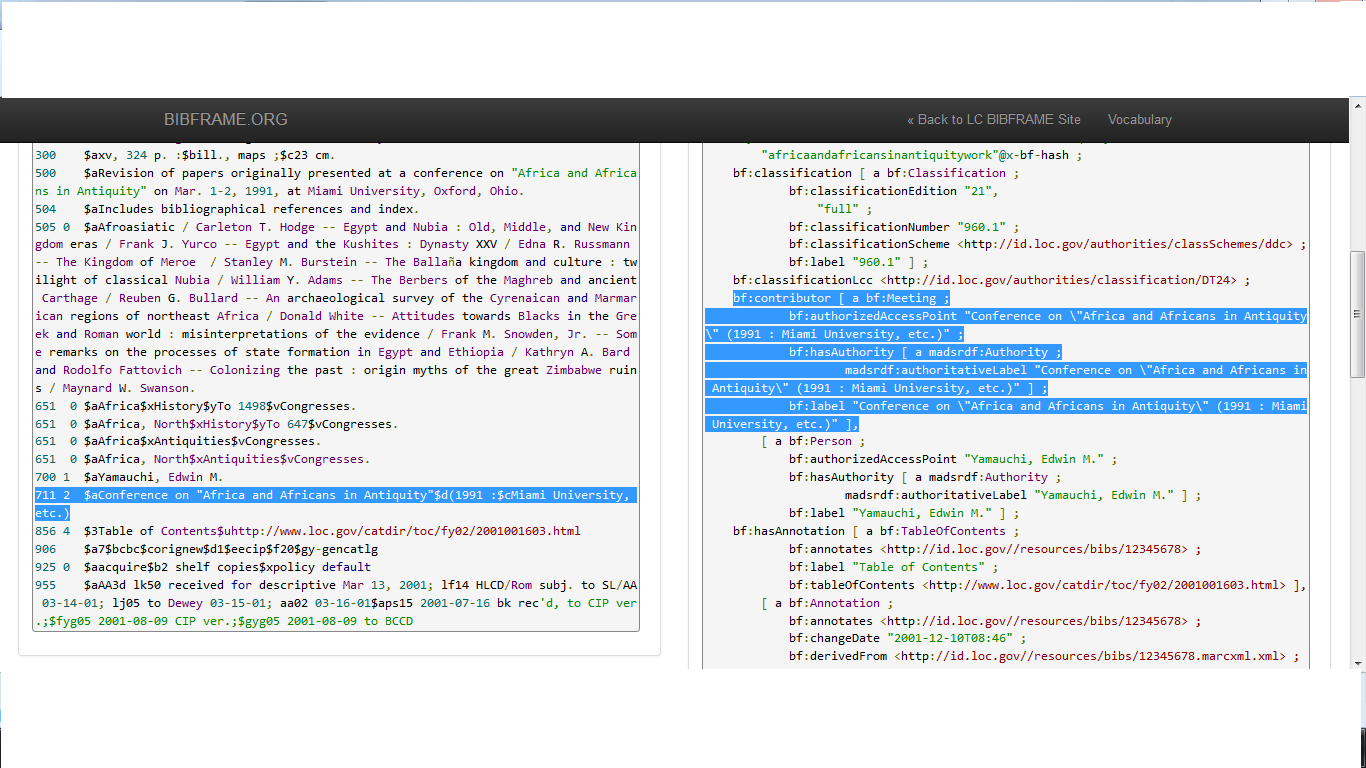Click "africaandafricansinantiquitywork"@x-bf-hash value

(921, 155)
